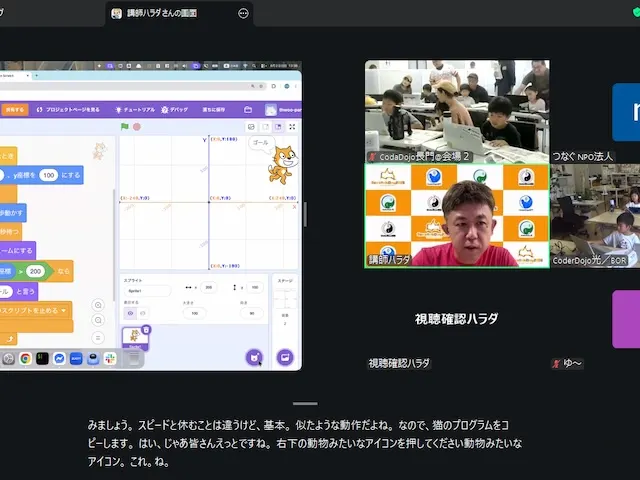The height and width of the screenshot is (480, 640).
Task: Switch to the large stage layout
Action: click(x=278, y=127)
